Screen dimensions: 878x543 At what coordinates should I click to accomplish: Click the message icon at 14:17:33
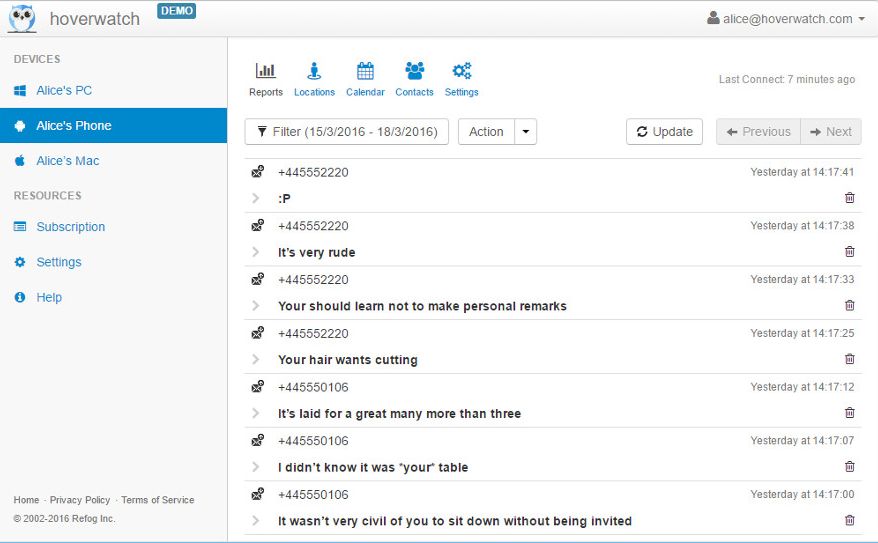[258, 279]
